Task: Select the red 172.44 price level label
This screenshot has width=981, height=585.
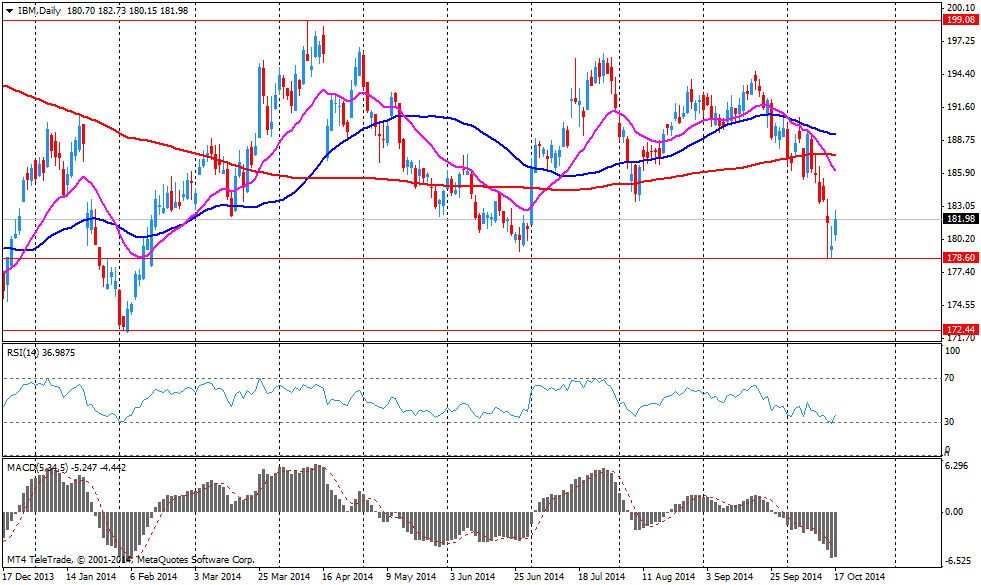Action: point(960,329)
